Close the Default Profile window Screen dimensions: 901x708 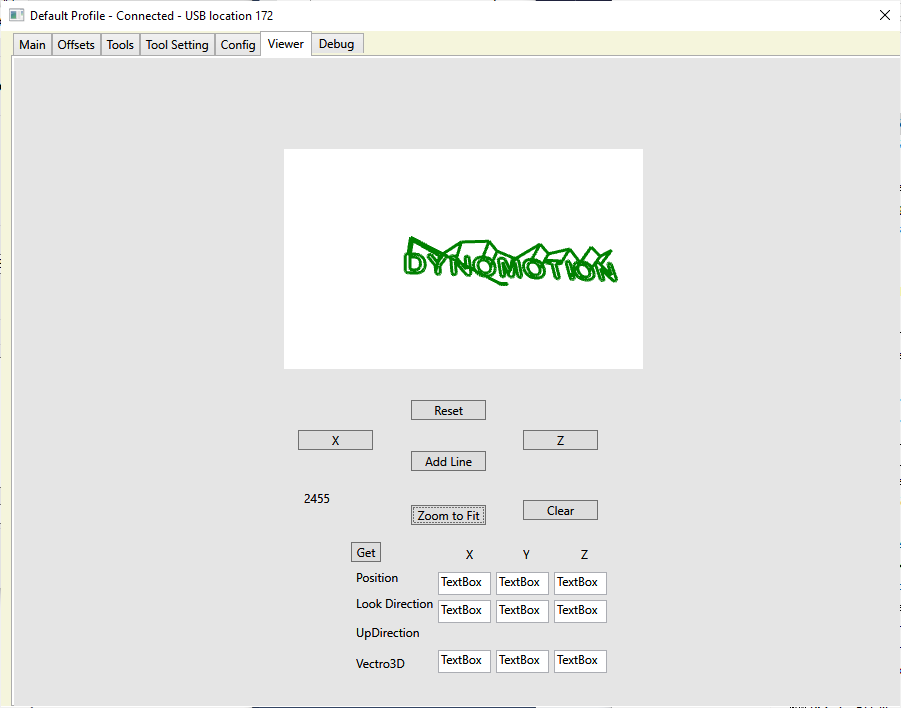pos(884,15)
